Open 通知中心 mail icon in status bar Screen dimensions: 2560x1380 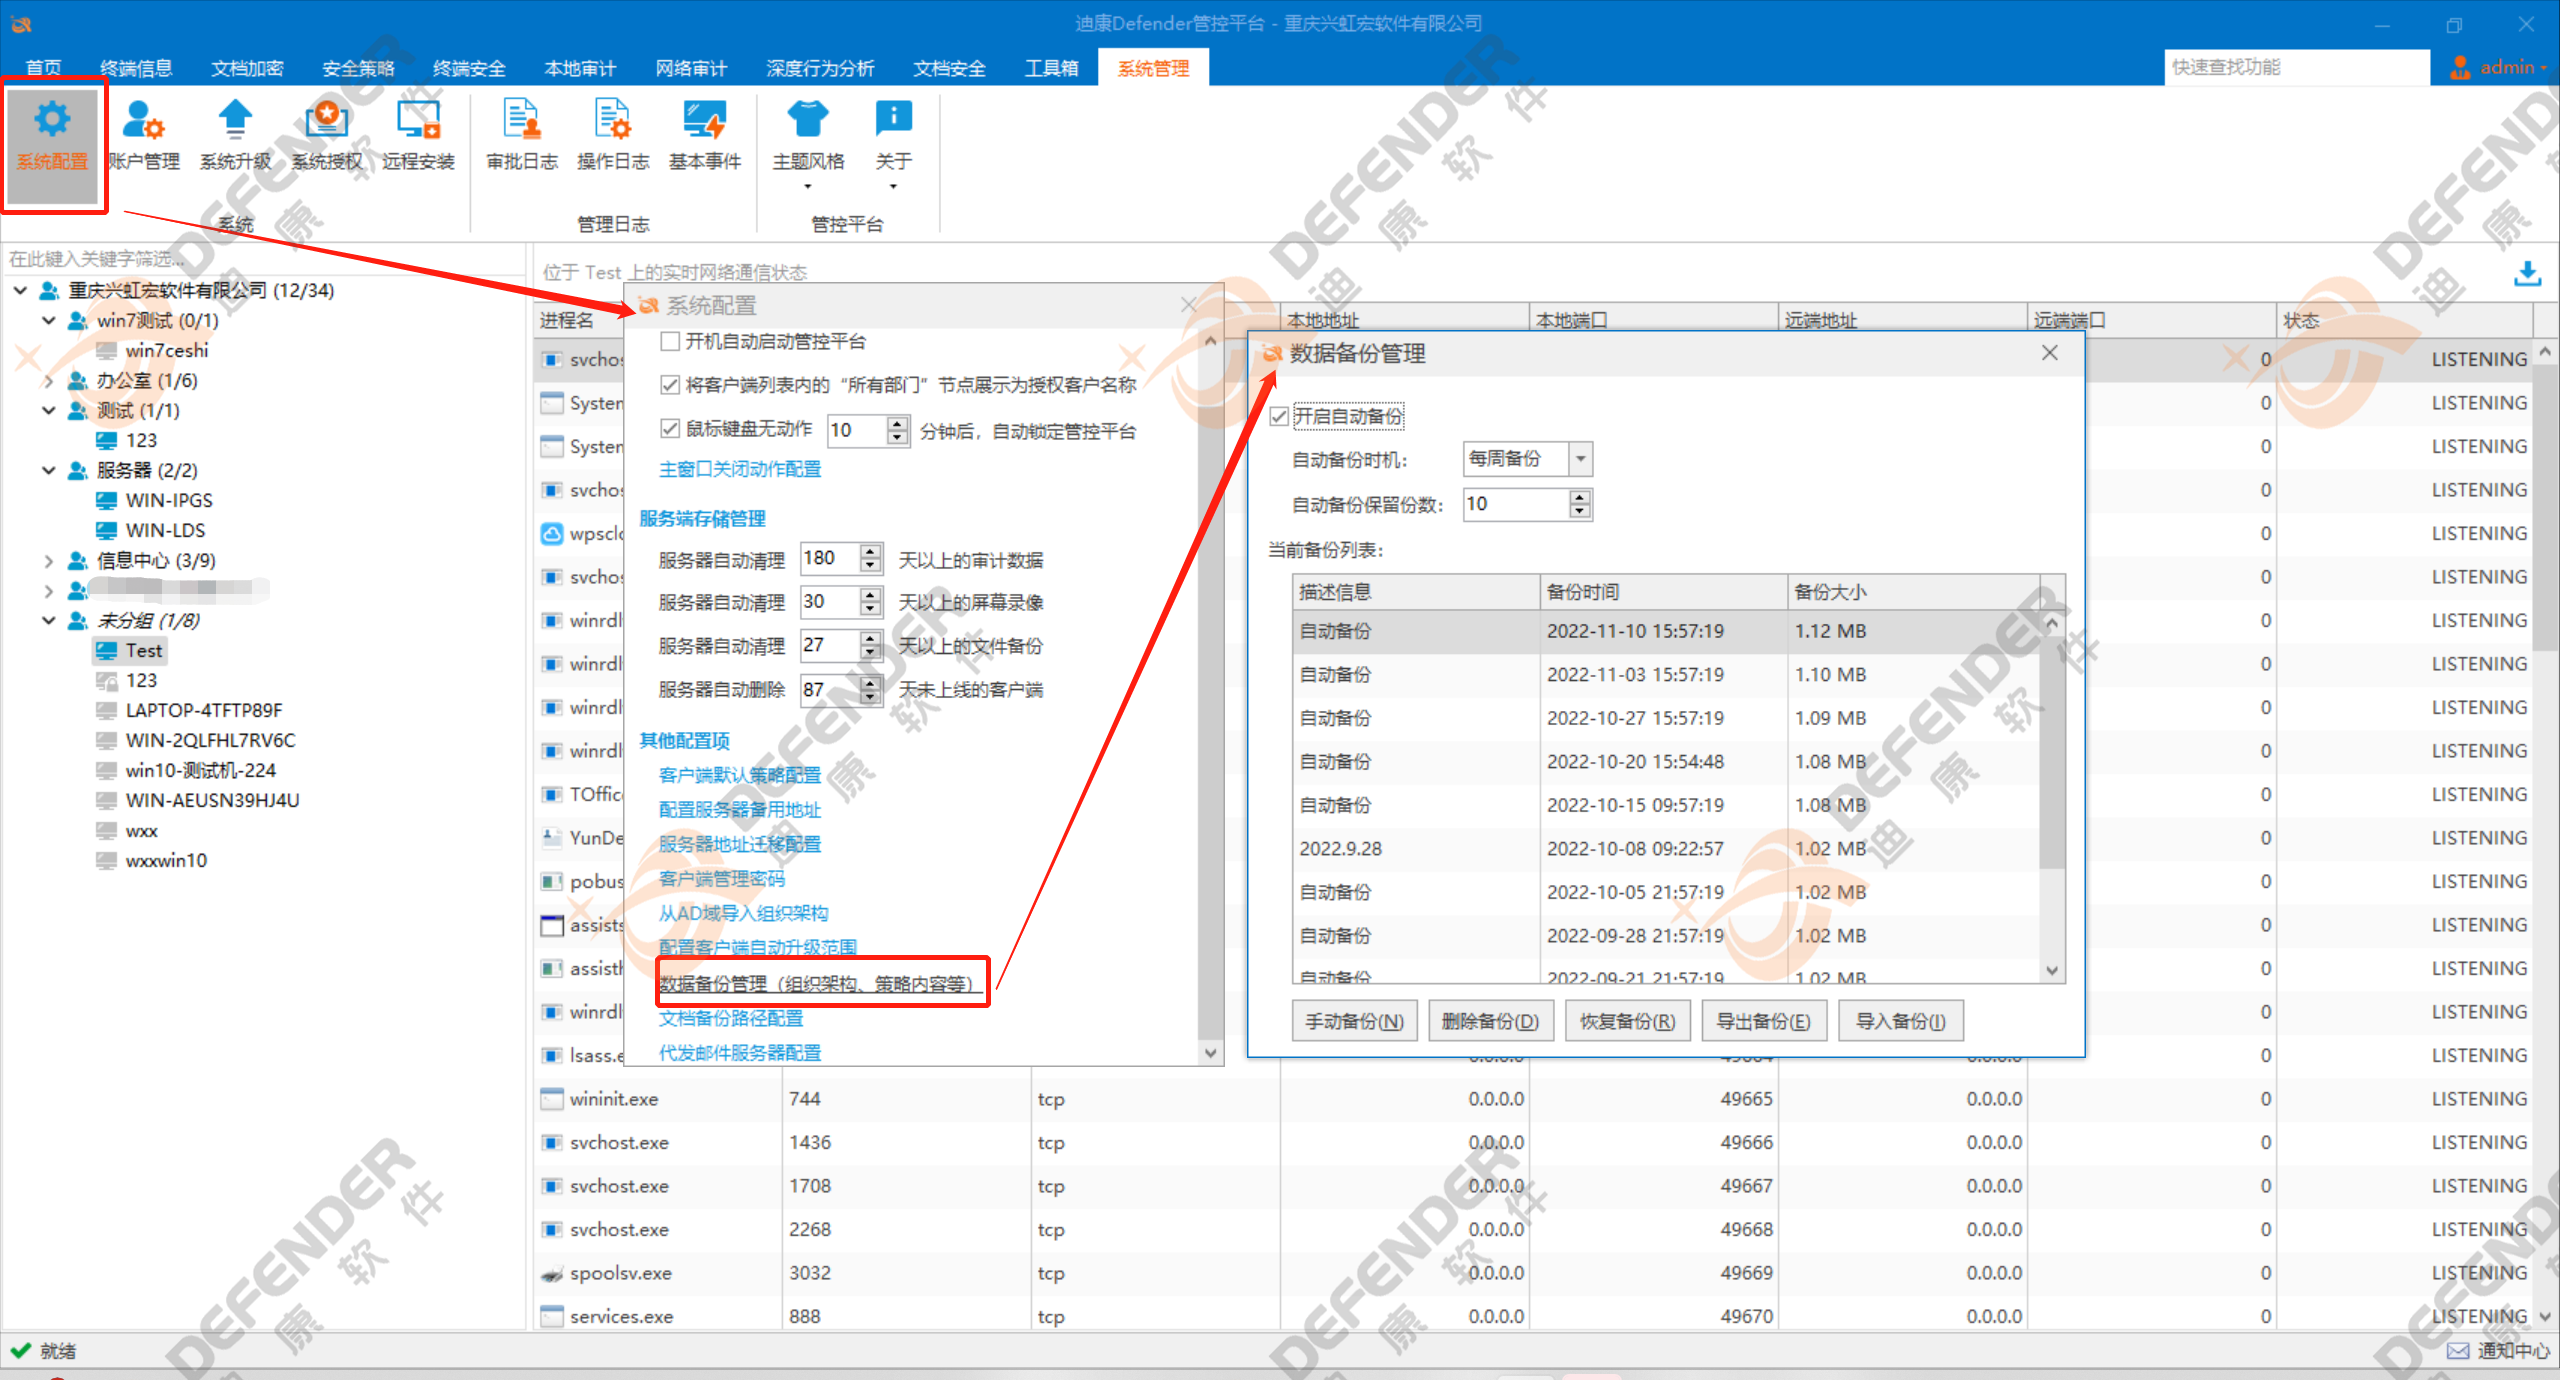point(2458,1351)
